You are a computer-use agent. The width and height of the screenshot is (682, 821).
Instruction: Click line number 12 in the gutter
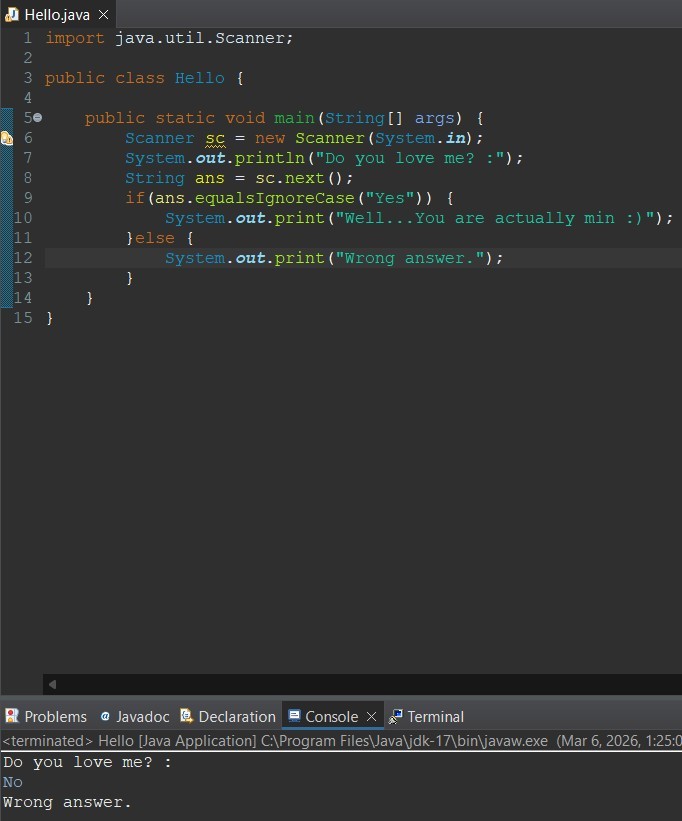[x=23, y=258]
